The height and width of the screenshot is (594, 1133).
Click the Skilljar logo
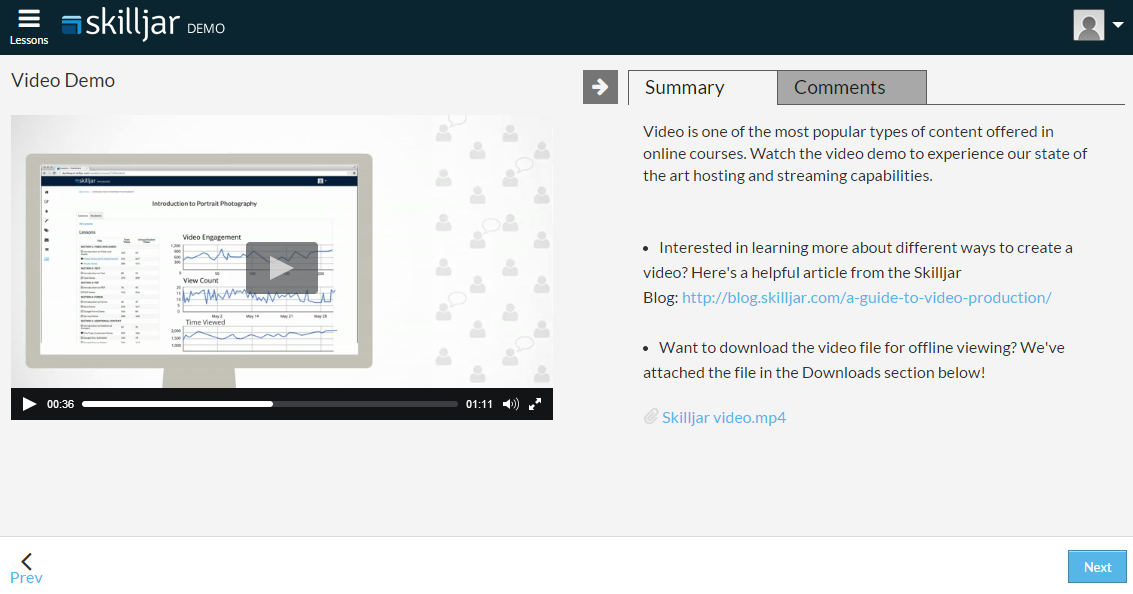(120, 27)
